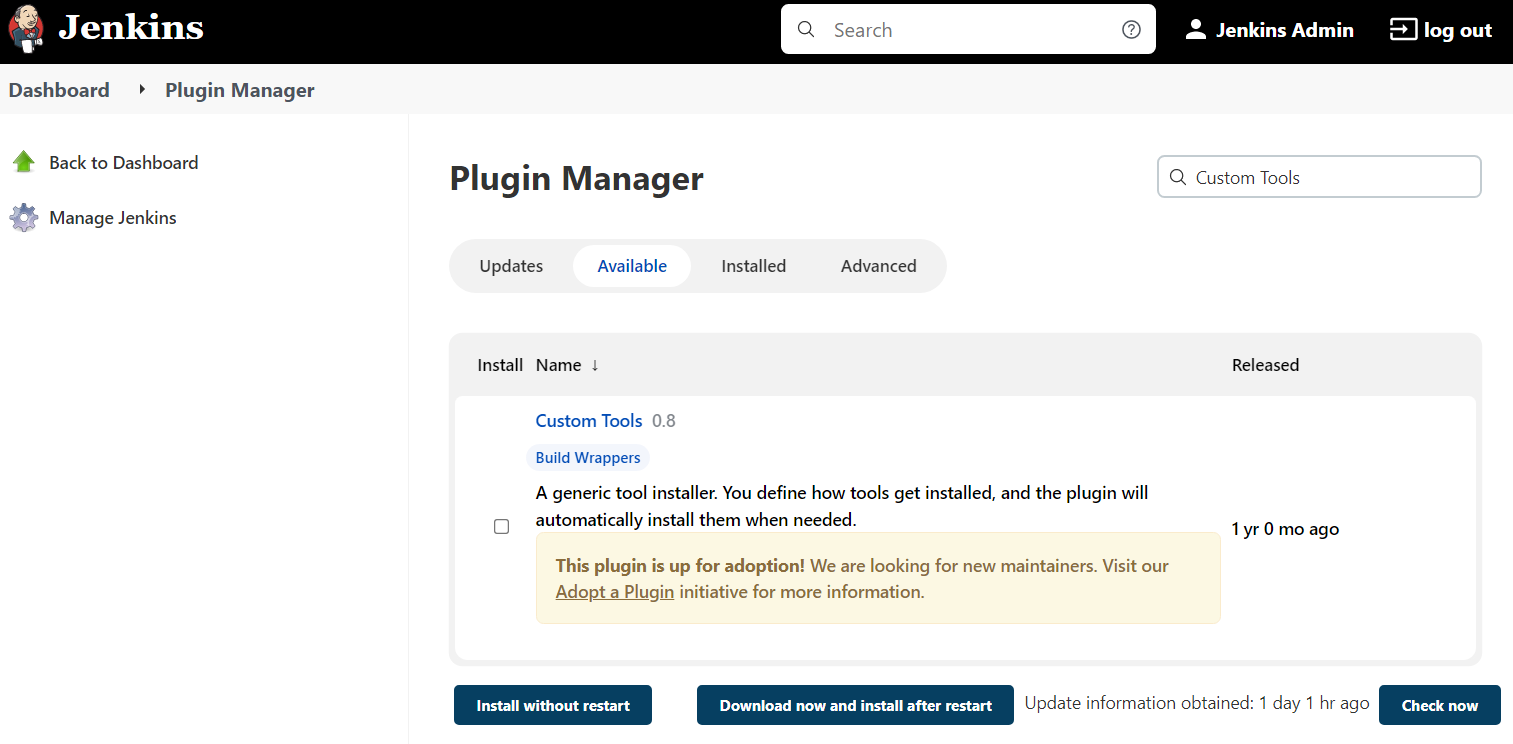This screenshot has width=1513, height=744.
Task: Click the magnifier icon in plugin filter box
Action: pyautogui.click(x=1178, y=177)
